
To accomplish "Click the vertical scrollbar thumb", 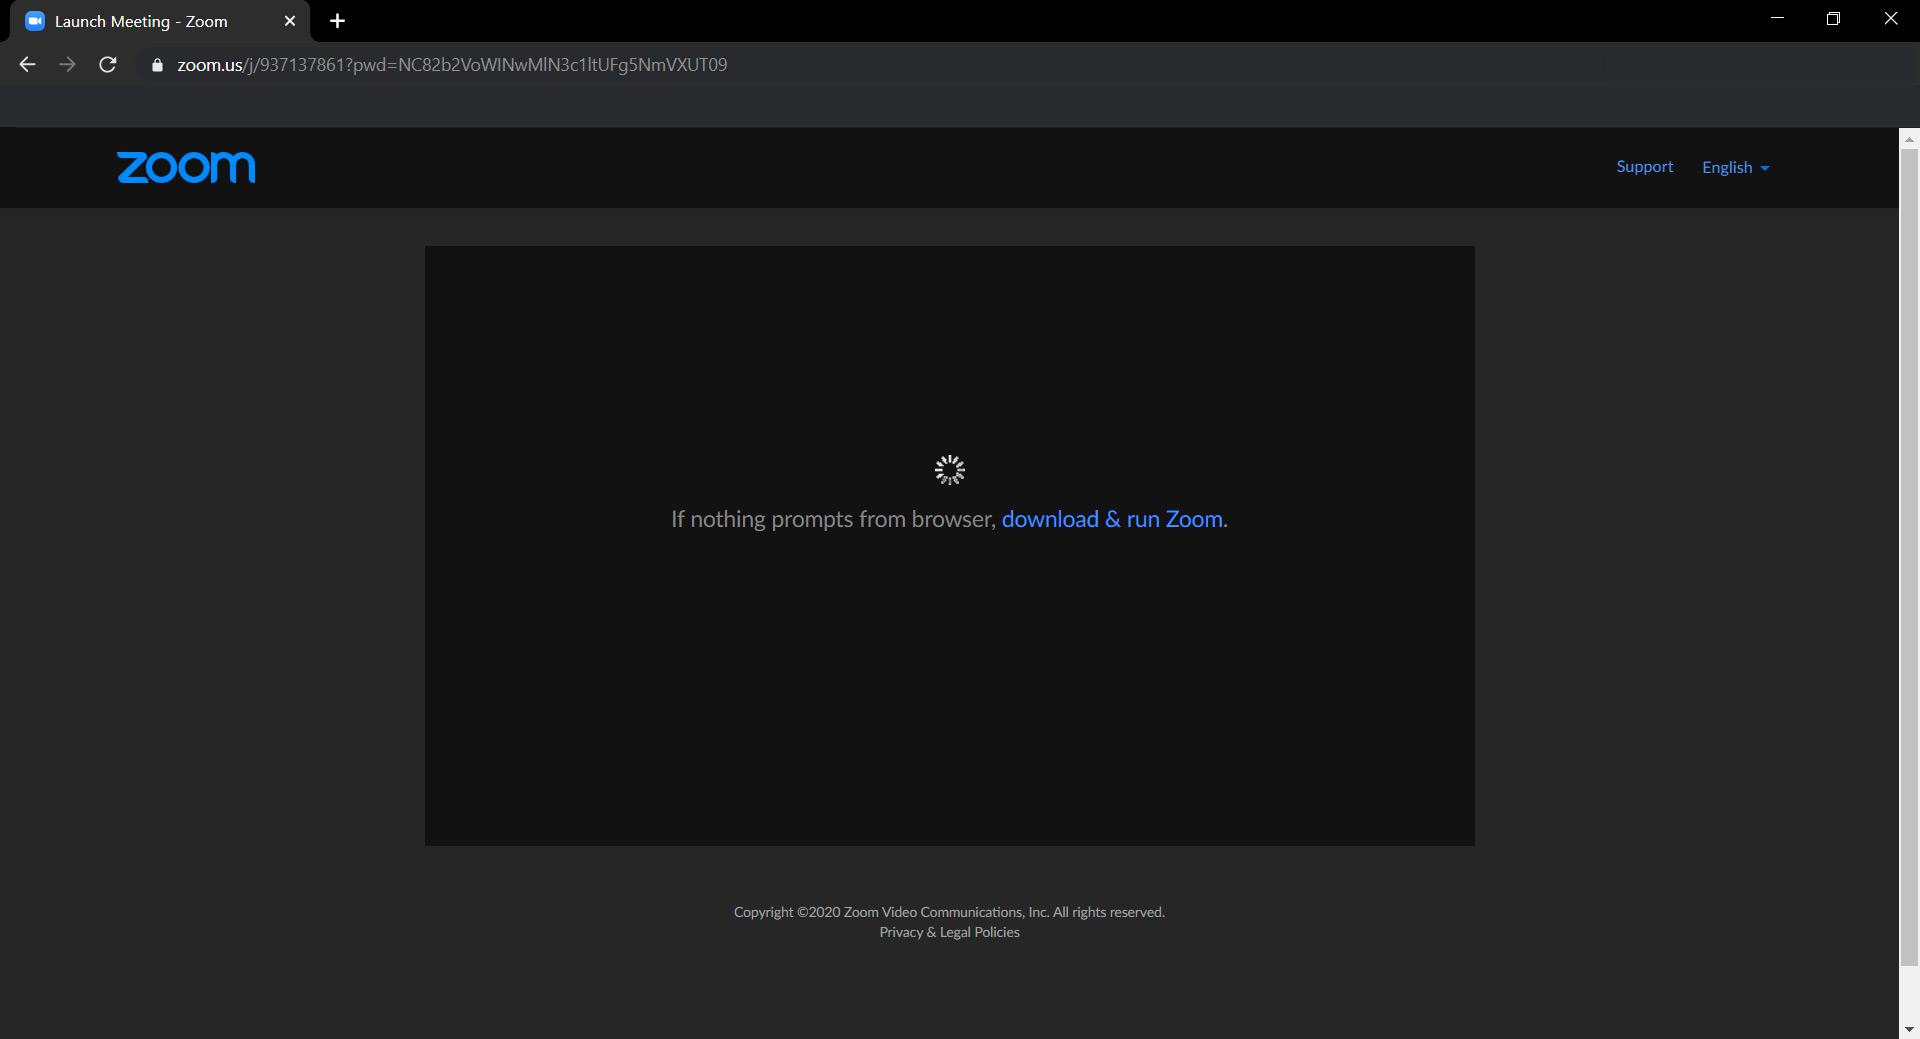I will point(1909,557).
